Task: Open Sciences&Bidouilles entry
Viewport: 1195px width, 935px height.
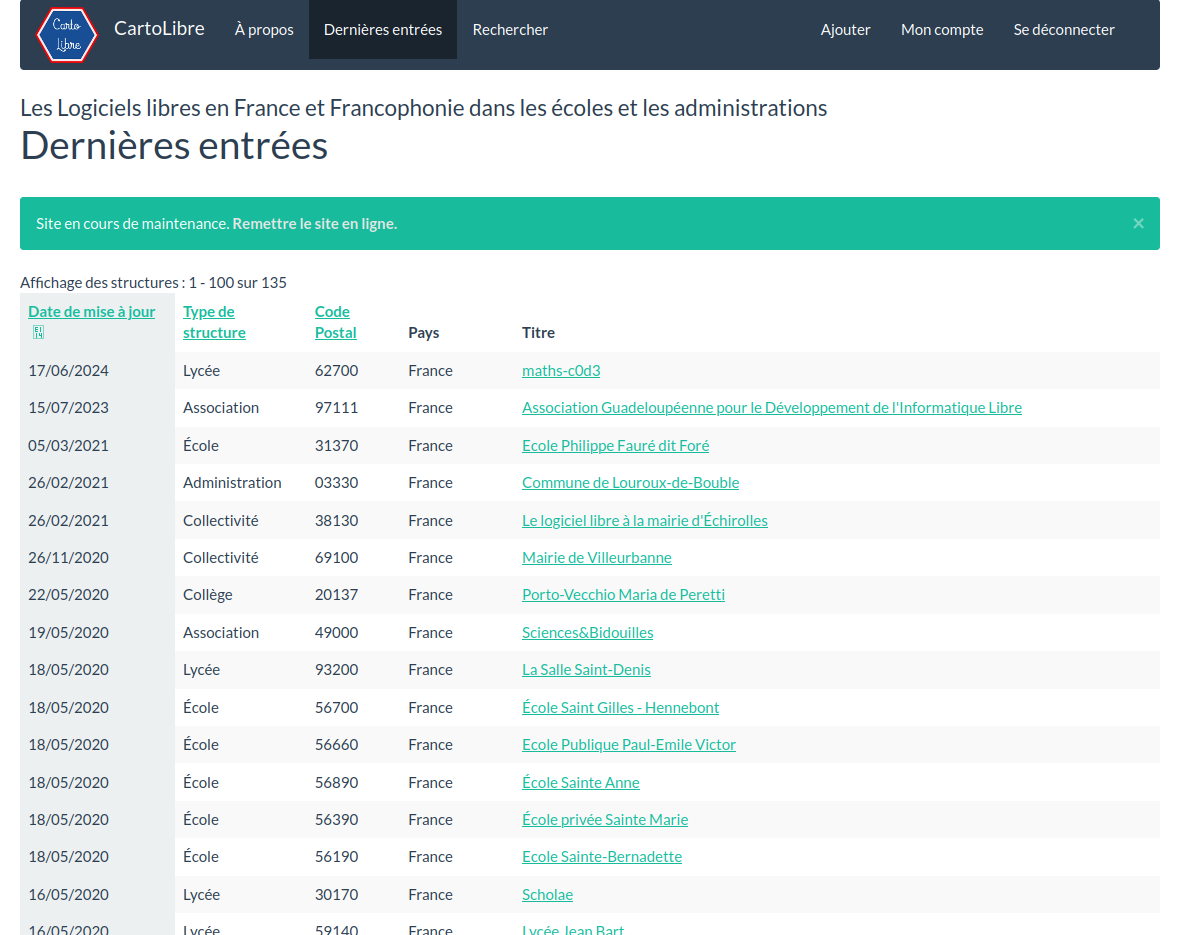Action: pos(587,633)
